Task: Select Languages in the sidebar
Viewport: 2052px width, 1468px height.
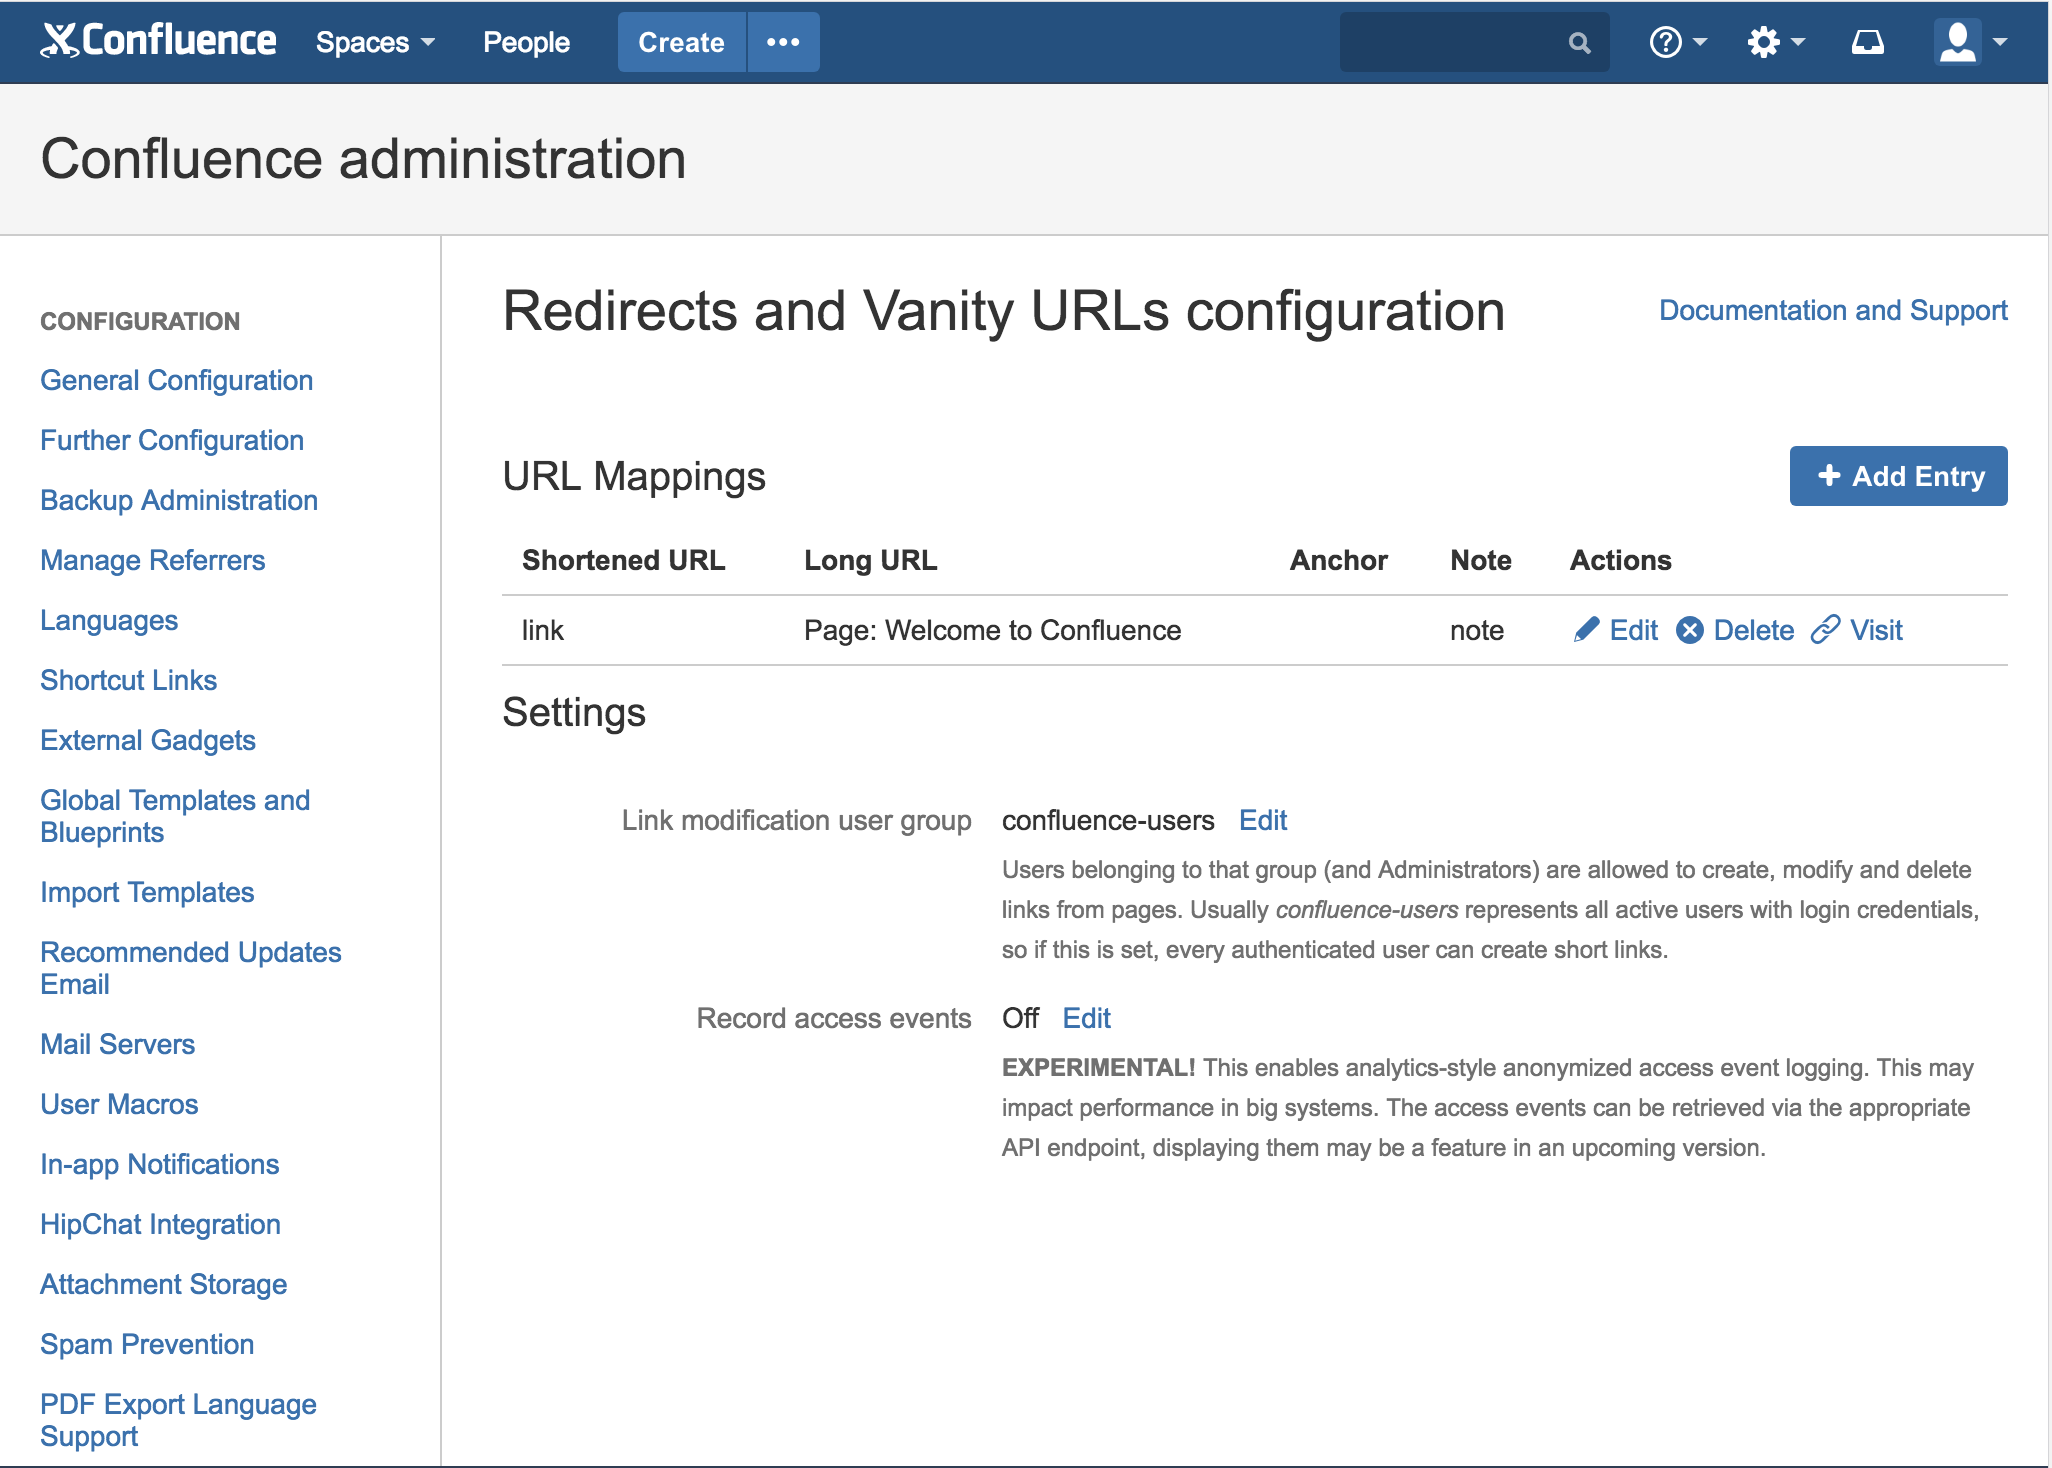Action: pyautogui.click(x=109, y=620)
